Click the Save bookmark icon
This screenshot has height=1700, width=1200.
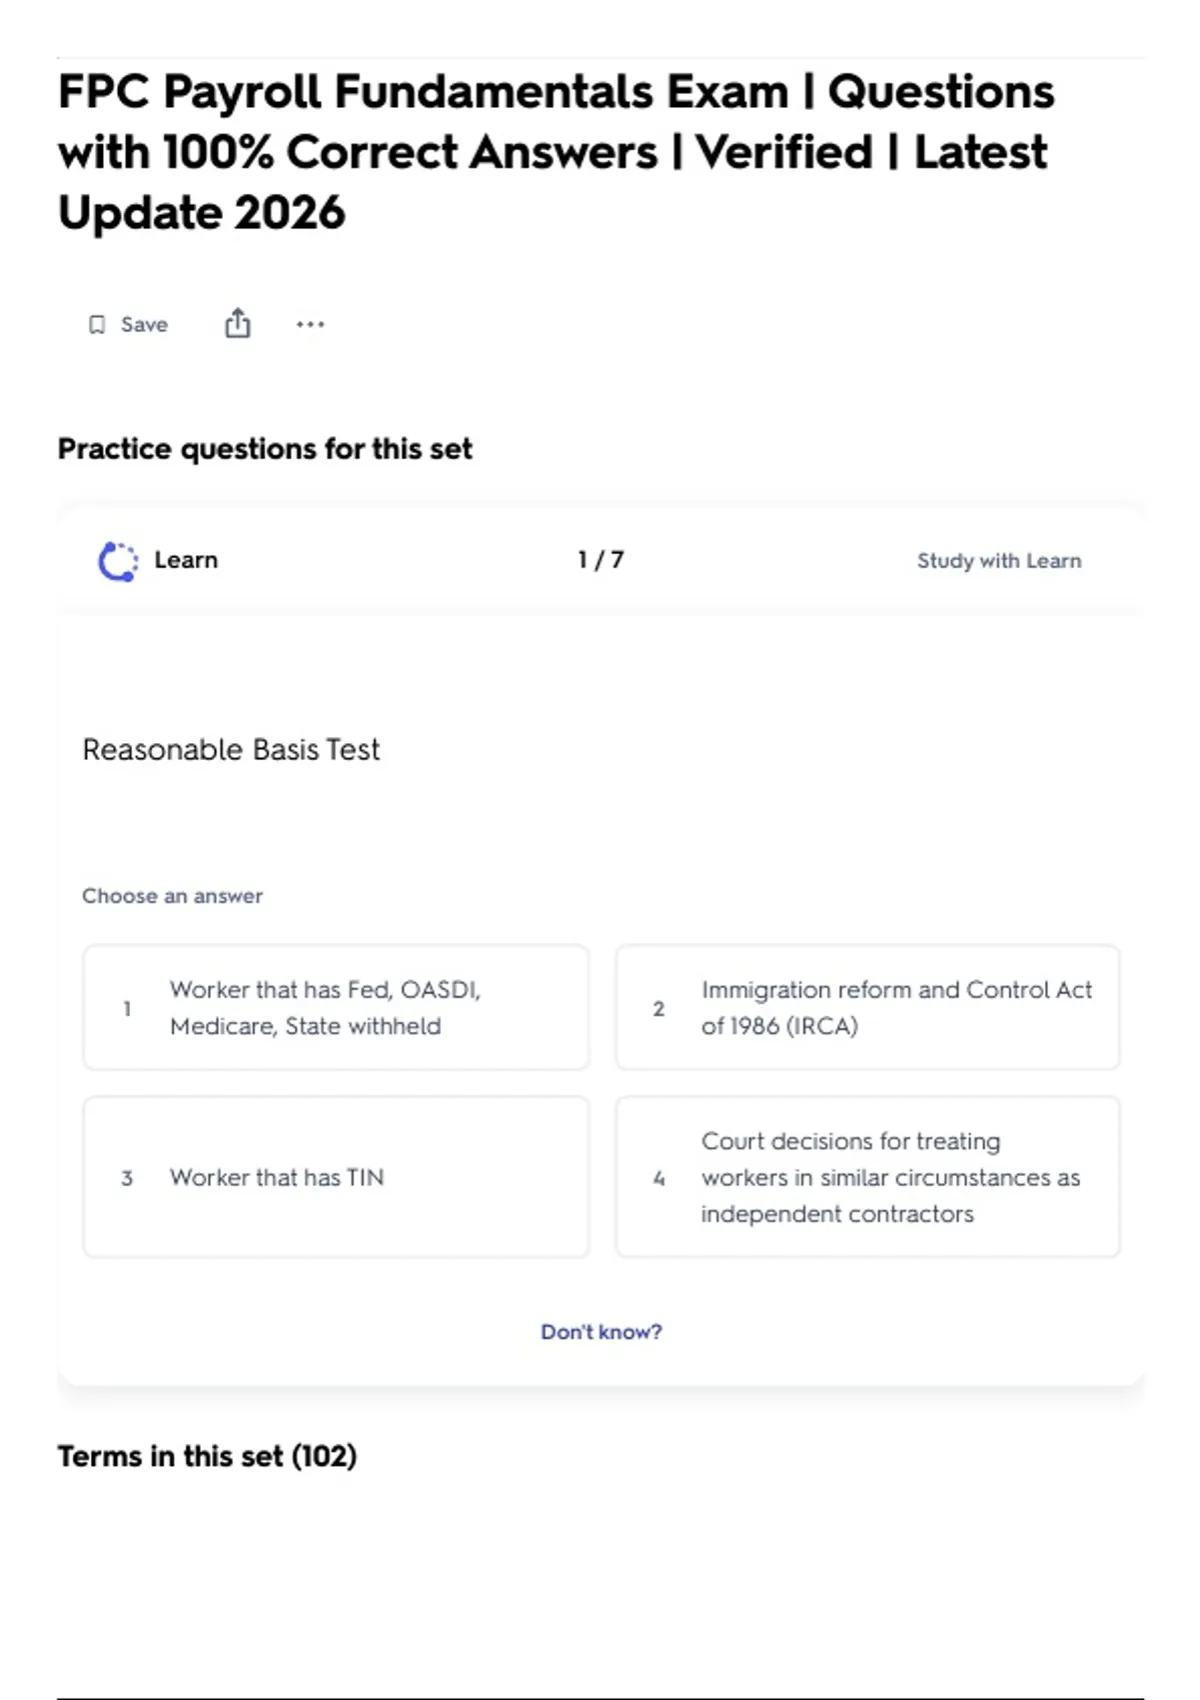(x=97, y=325)
